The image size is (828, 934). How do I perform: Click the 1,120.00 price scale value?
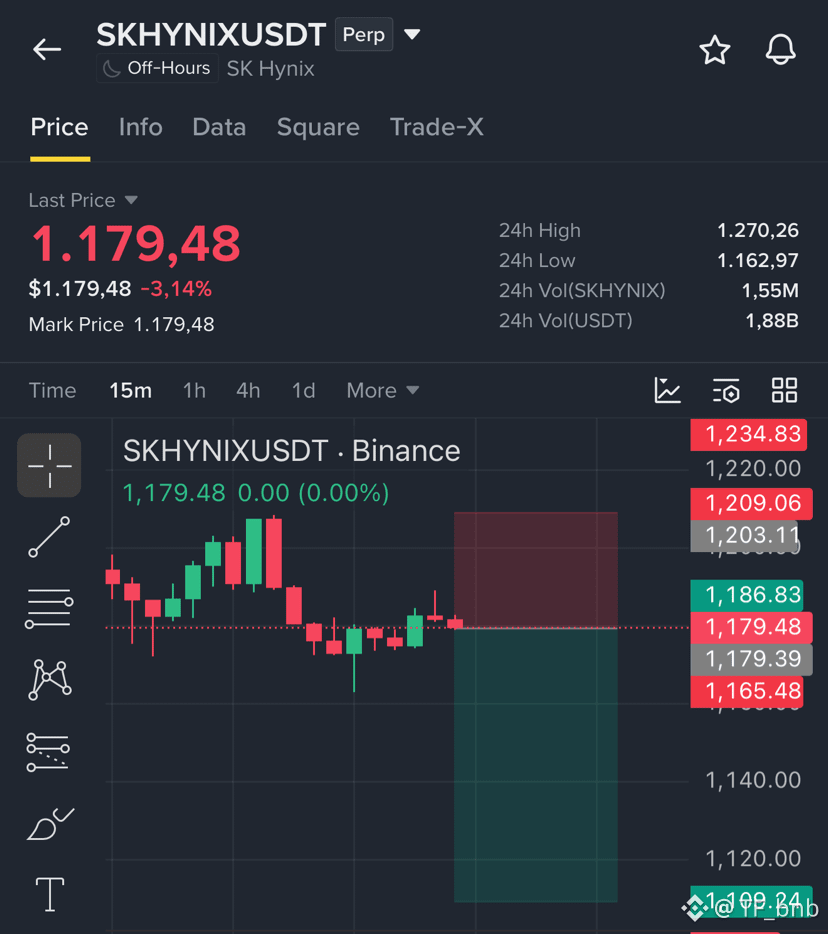[753, 859]
